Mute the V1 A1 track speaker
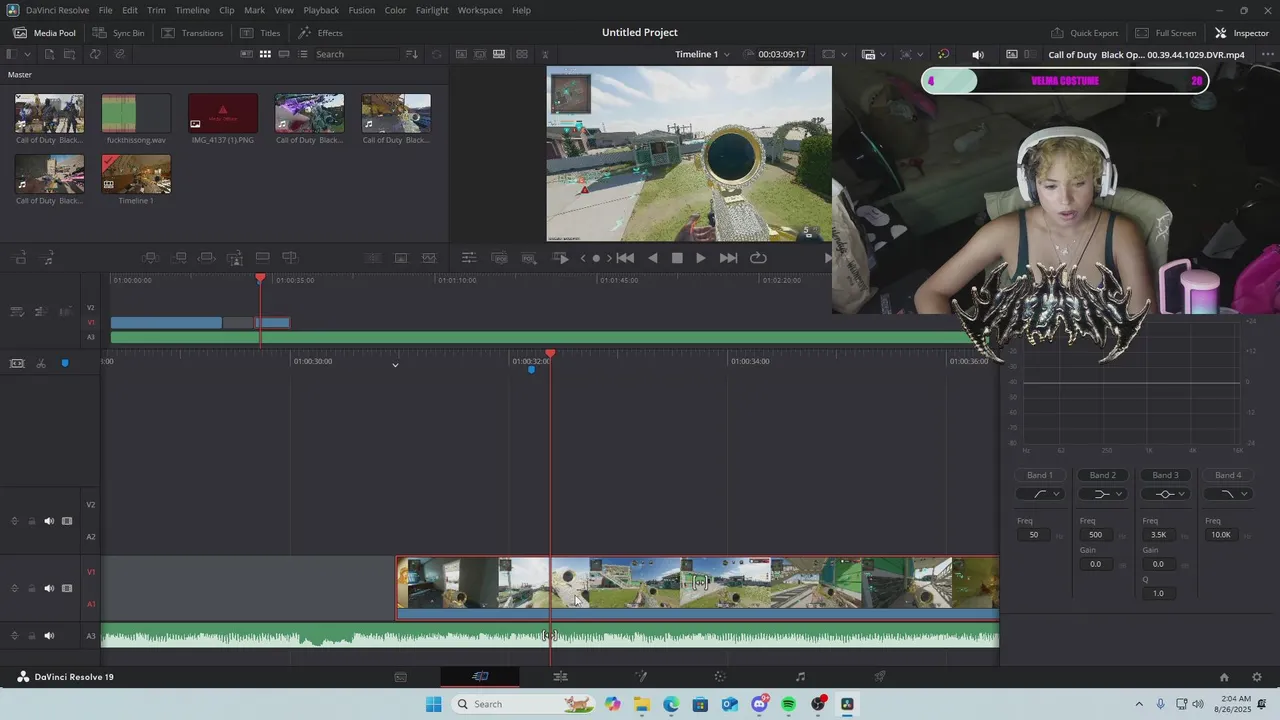 pos(49,588)
